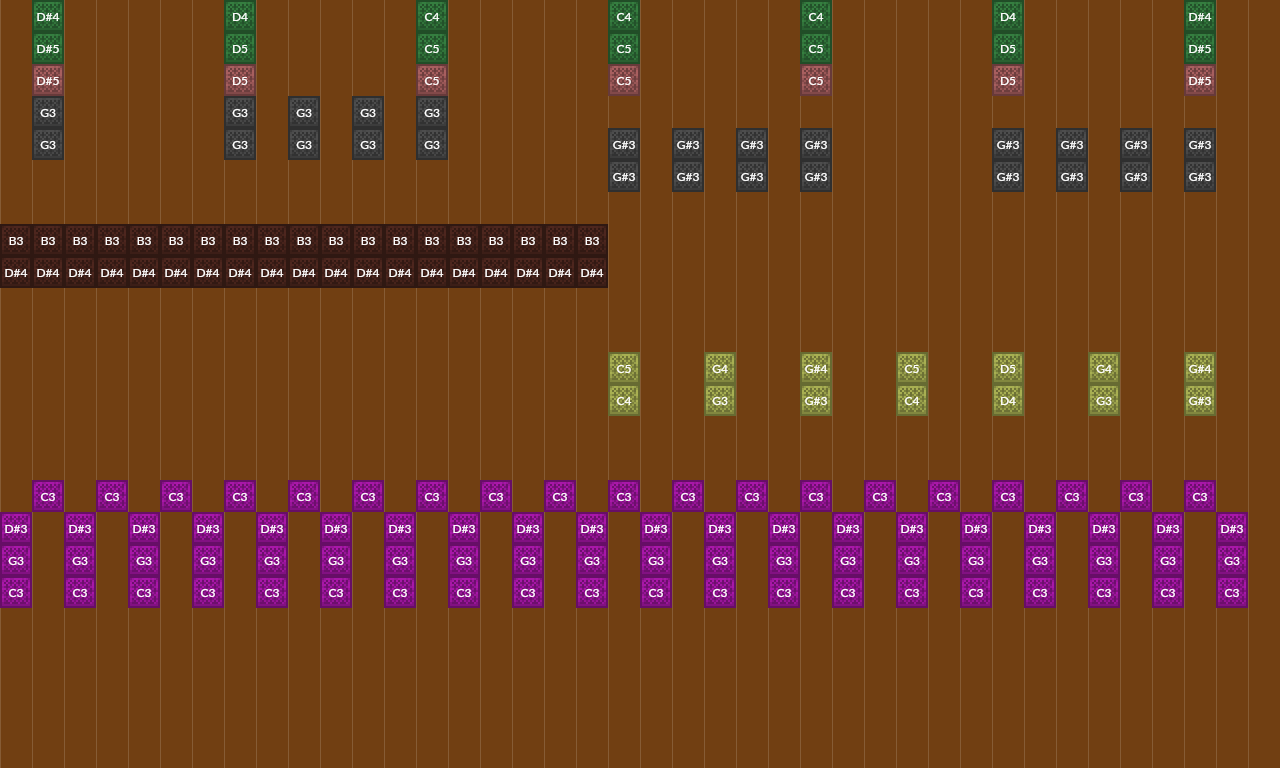Click the leftmost green D5 note block
This screenshot has width=1280, height=768.
pyautogui.click(x=240, y=49)
